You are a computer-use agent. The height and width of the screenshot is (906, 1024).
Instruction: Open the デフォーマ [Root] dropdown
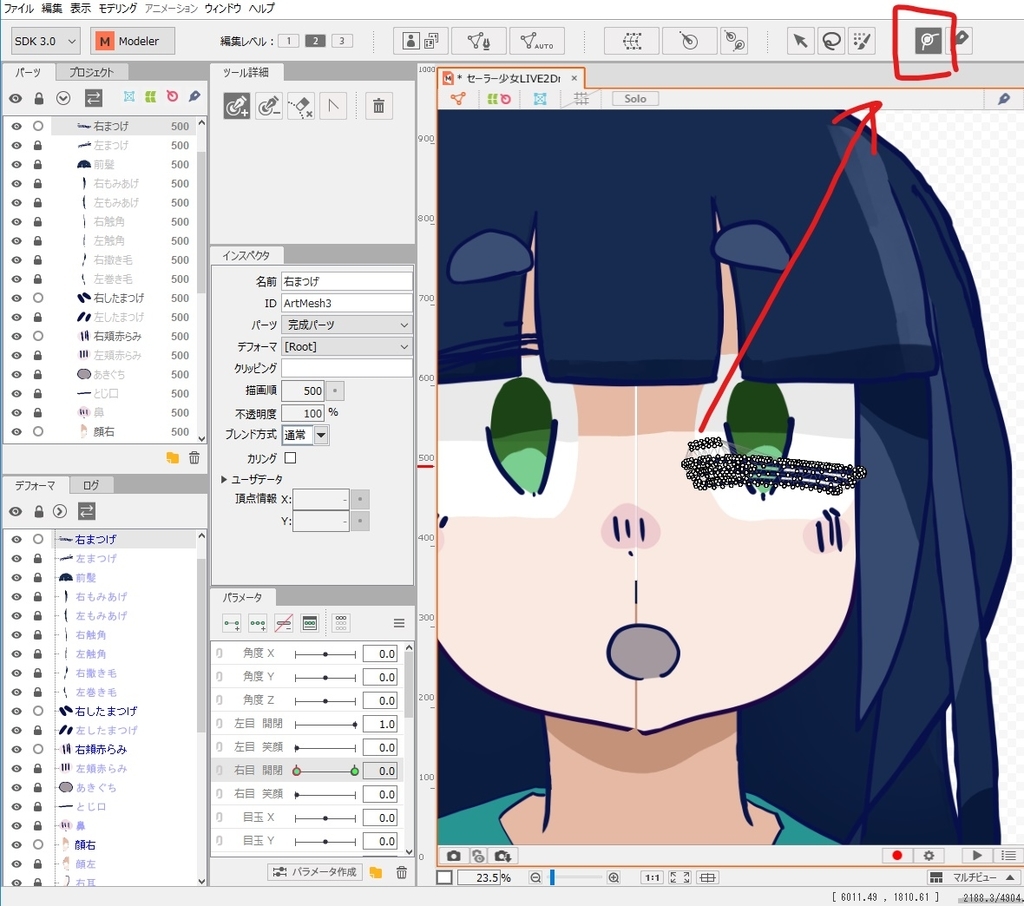point(347,346)
